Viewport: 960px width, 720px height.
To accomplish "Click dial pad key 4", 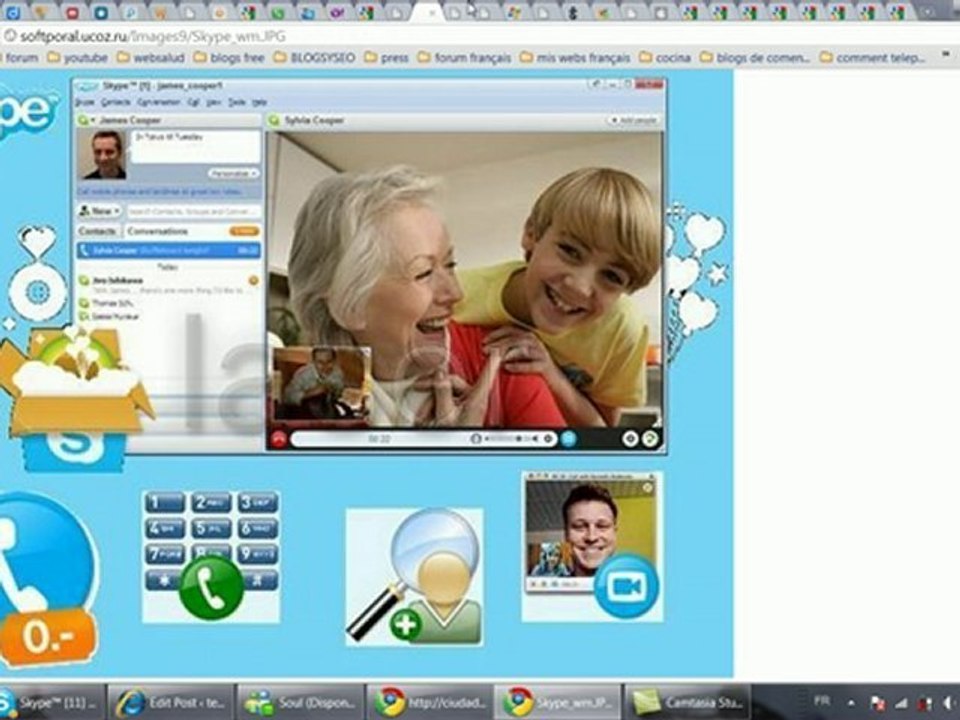I will tap(165, 528).
